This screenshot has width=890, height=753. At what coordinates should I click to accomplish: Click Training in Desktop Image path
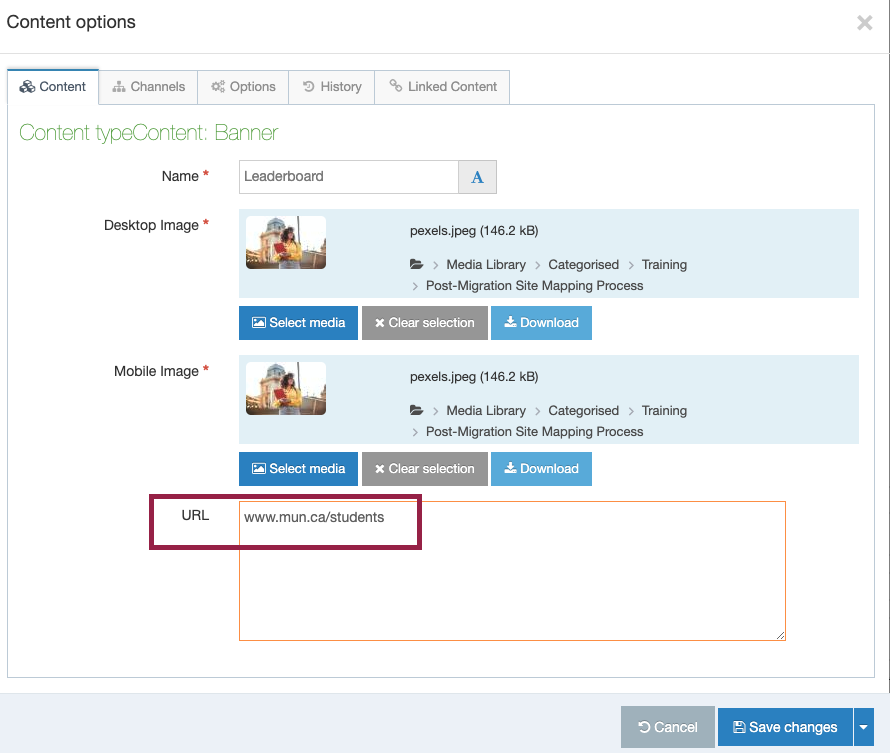coord(664,264)
